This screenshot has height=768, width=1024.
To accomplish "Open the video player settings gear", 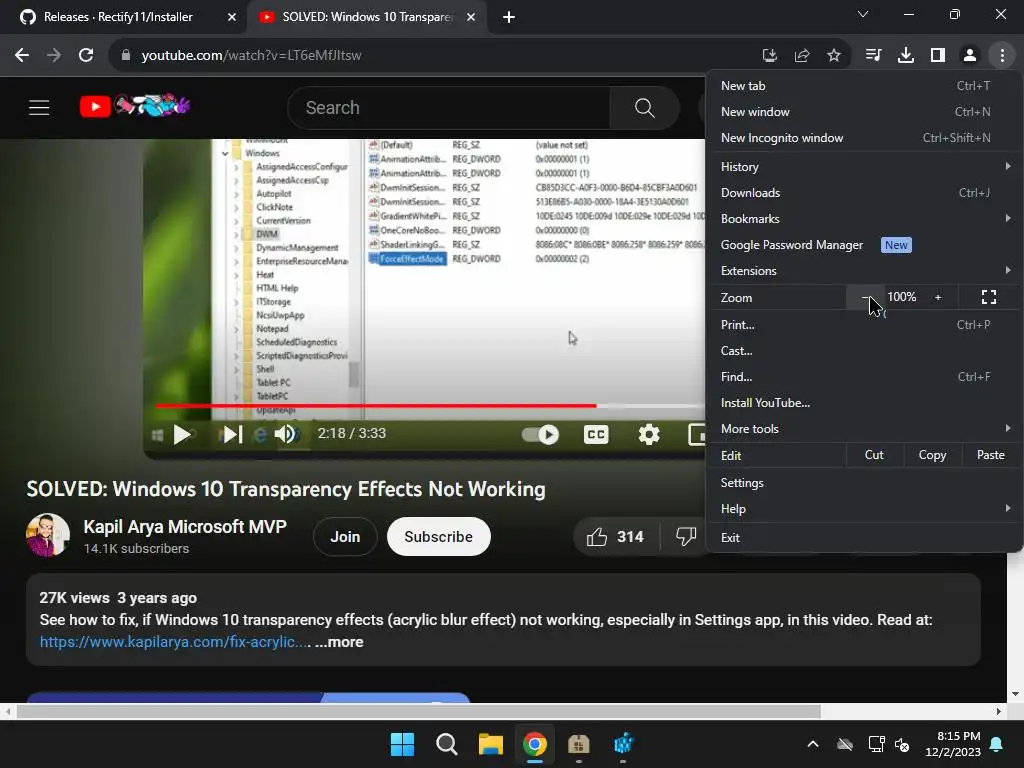I will point(648,434).
